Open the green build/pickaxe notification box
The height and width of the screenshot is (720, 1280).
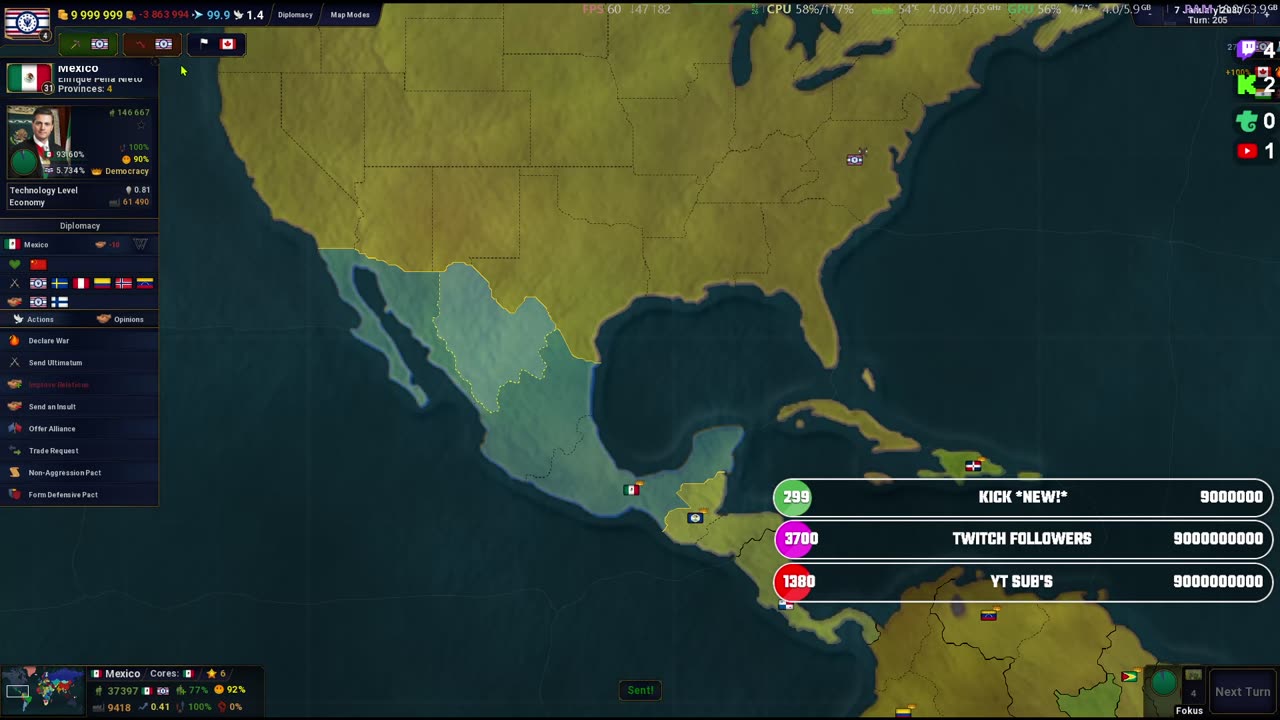point(87,44)
